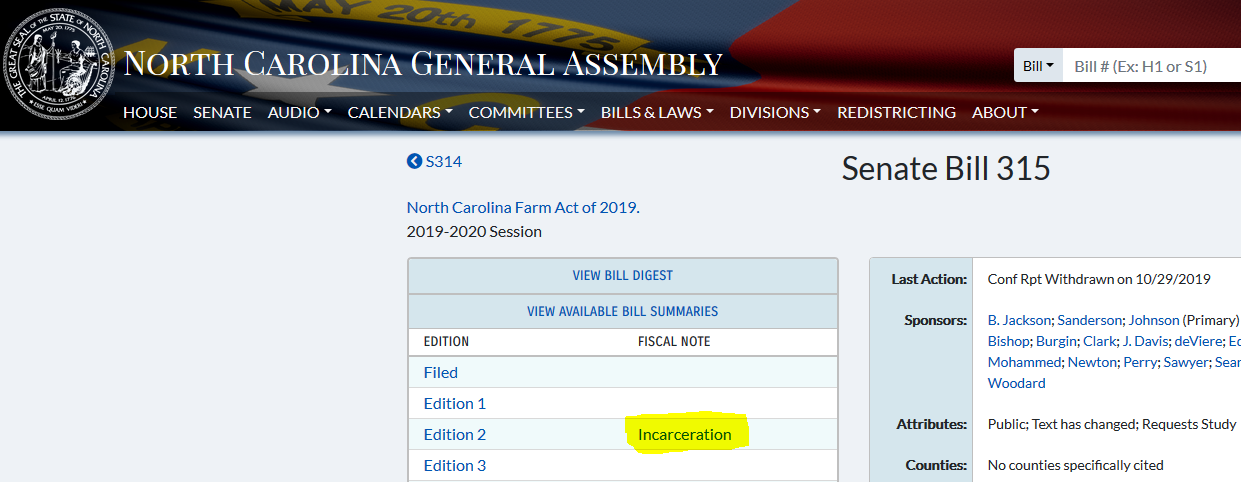Expand the DIVISIONS dropdown menu
This screenshot has width=1241, height=482.
(775, 112)
